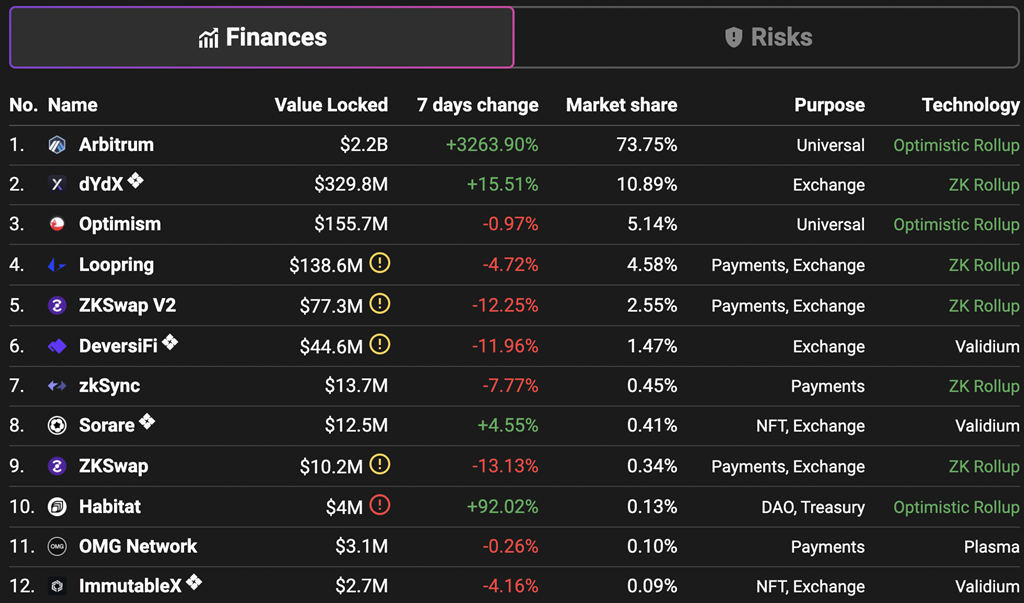Viewport: 1024px width, 603px height.
Task: Click the Technology column header
Action: pyautogui.click(x=970, y=105)
